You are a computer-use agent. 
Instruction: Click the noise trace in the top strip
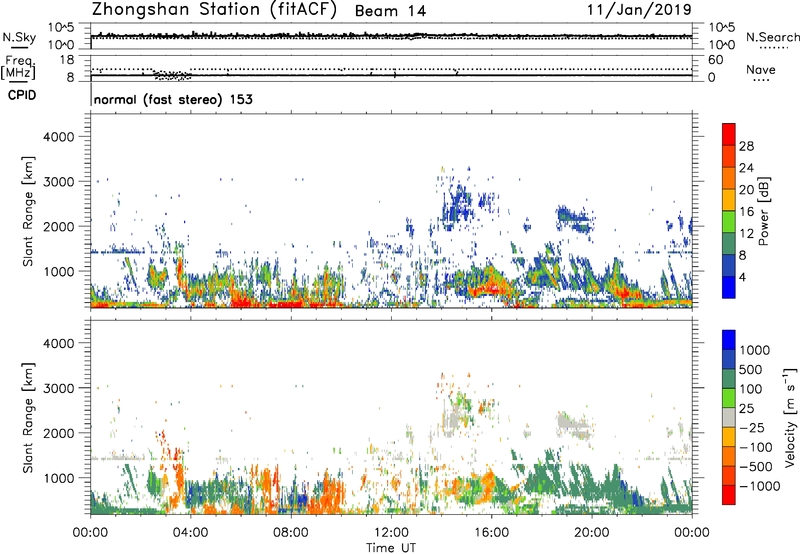(391, 36)
